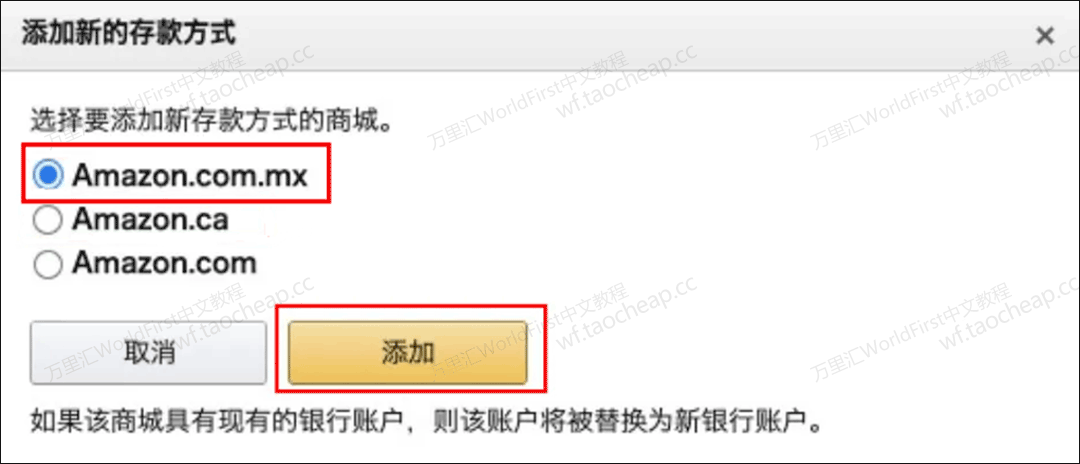Click the gray dialog header bar
Image resolution: width=1080 pixels, height=464 pixels.
[540, 35]
